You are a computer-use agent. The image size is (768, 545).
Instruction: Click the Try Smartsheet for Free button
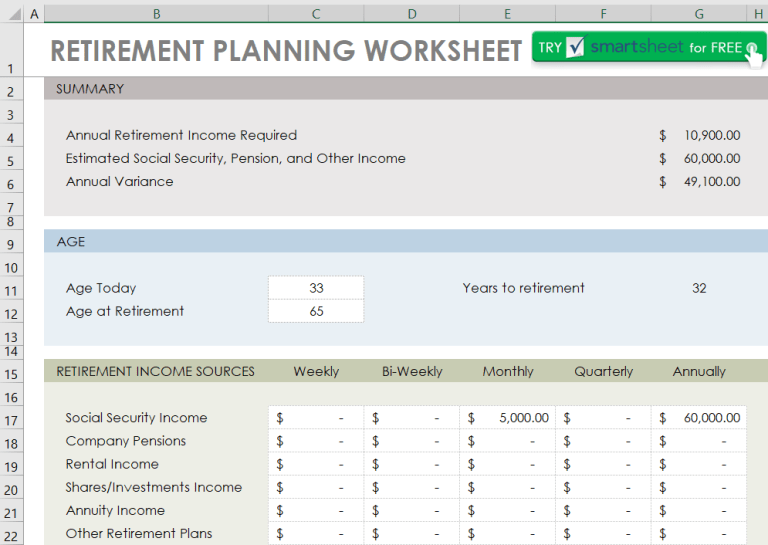[x=648, y=47]
